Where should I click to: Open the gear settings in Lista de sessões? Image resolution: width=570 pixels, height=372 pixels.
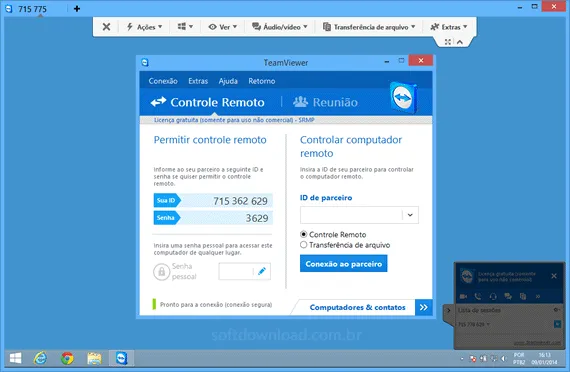click(556, 310)
